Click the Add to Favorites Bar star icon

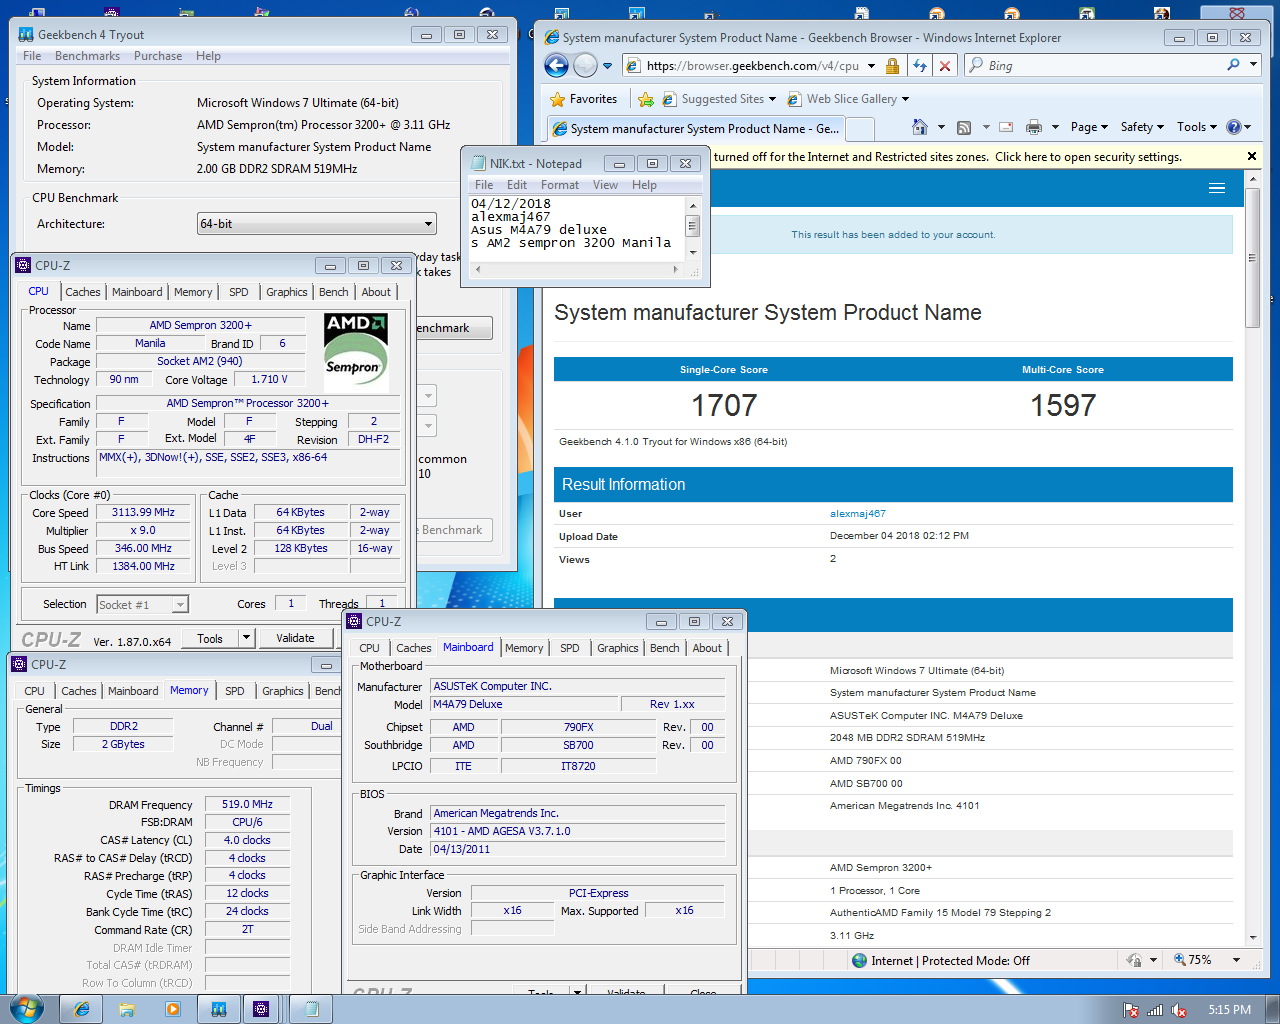[646, 99]
